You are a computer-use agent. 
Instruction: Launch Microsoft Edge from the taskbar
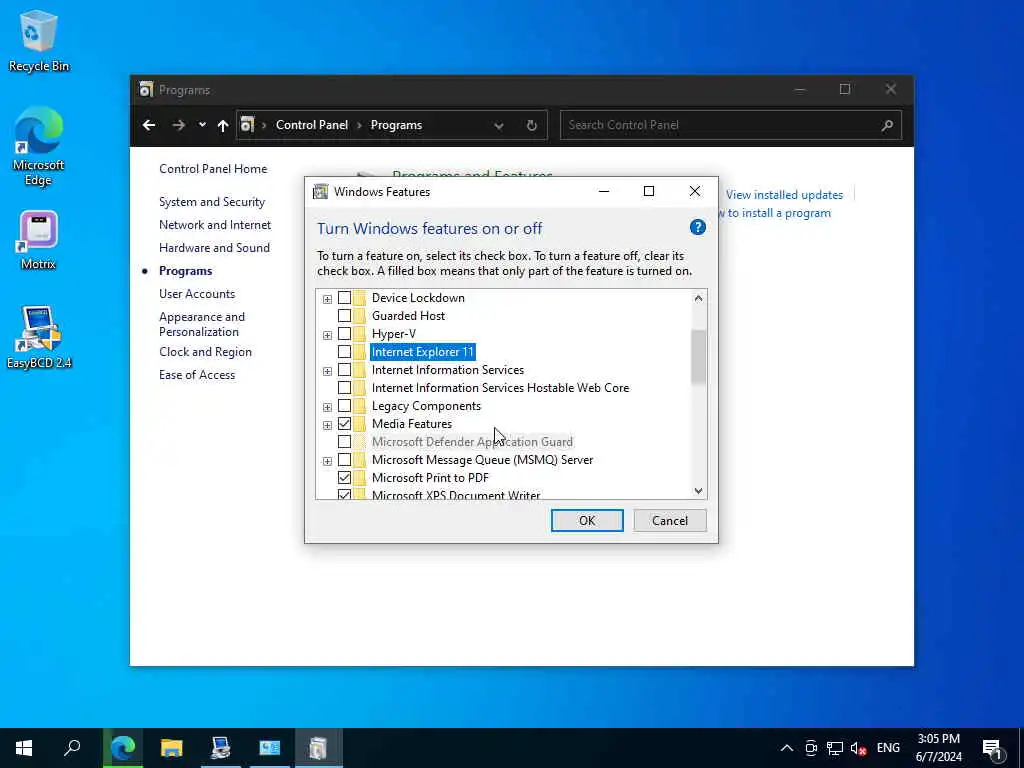pos(123,748)
